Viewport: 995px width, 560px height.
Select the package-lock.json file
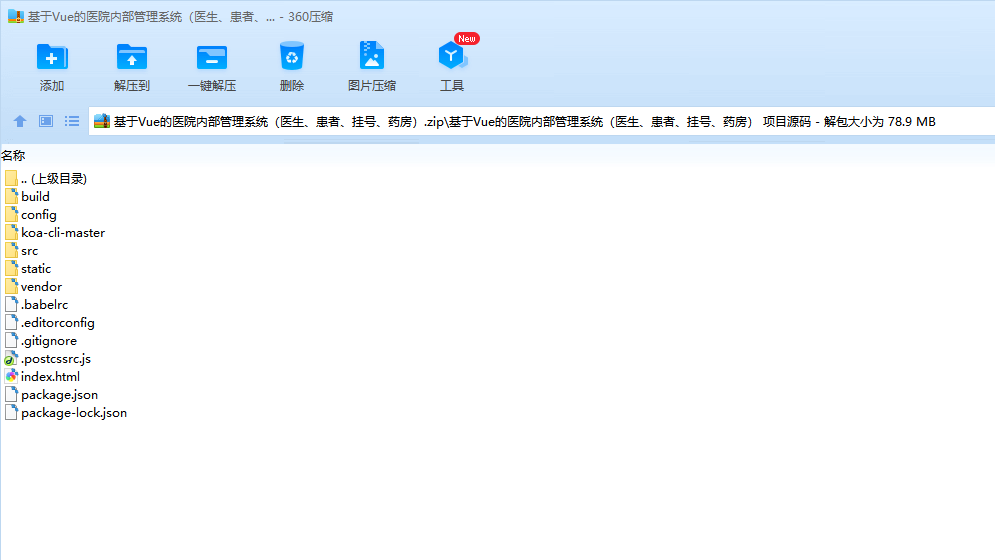[x=74, y=413]
